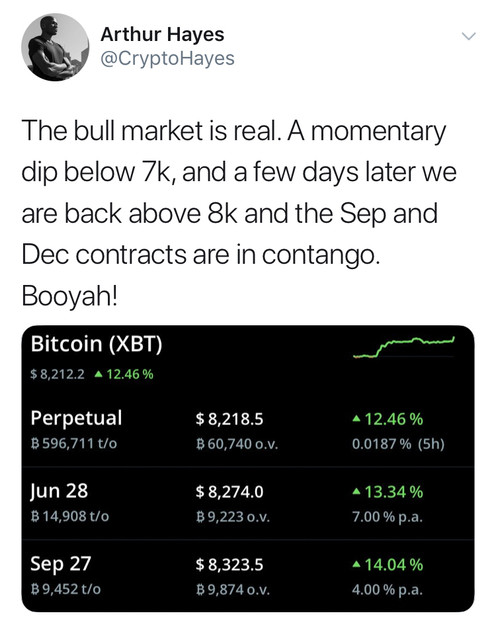Open the Perpetual contract row
This screenshot has width=496, height=640.
click(248, 430)
